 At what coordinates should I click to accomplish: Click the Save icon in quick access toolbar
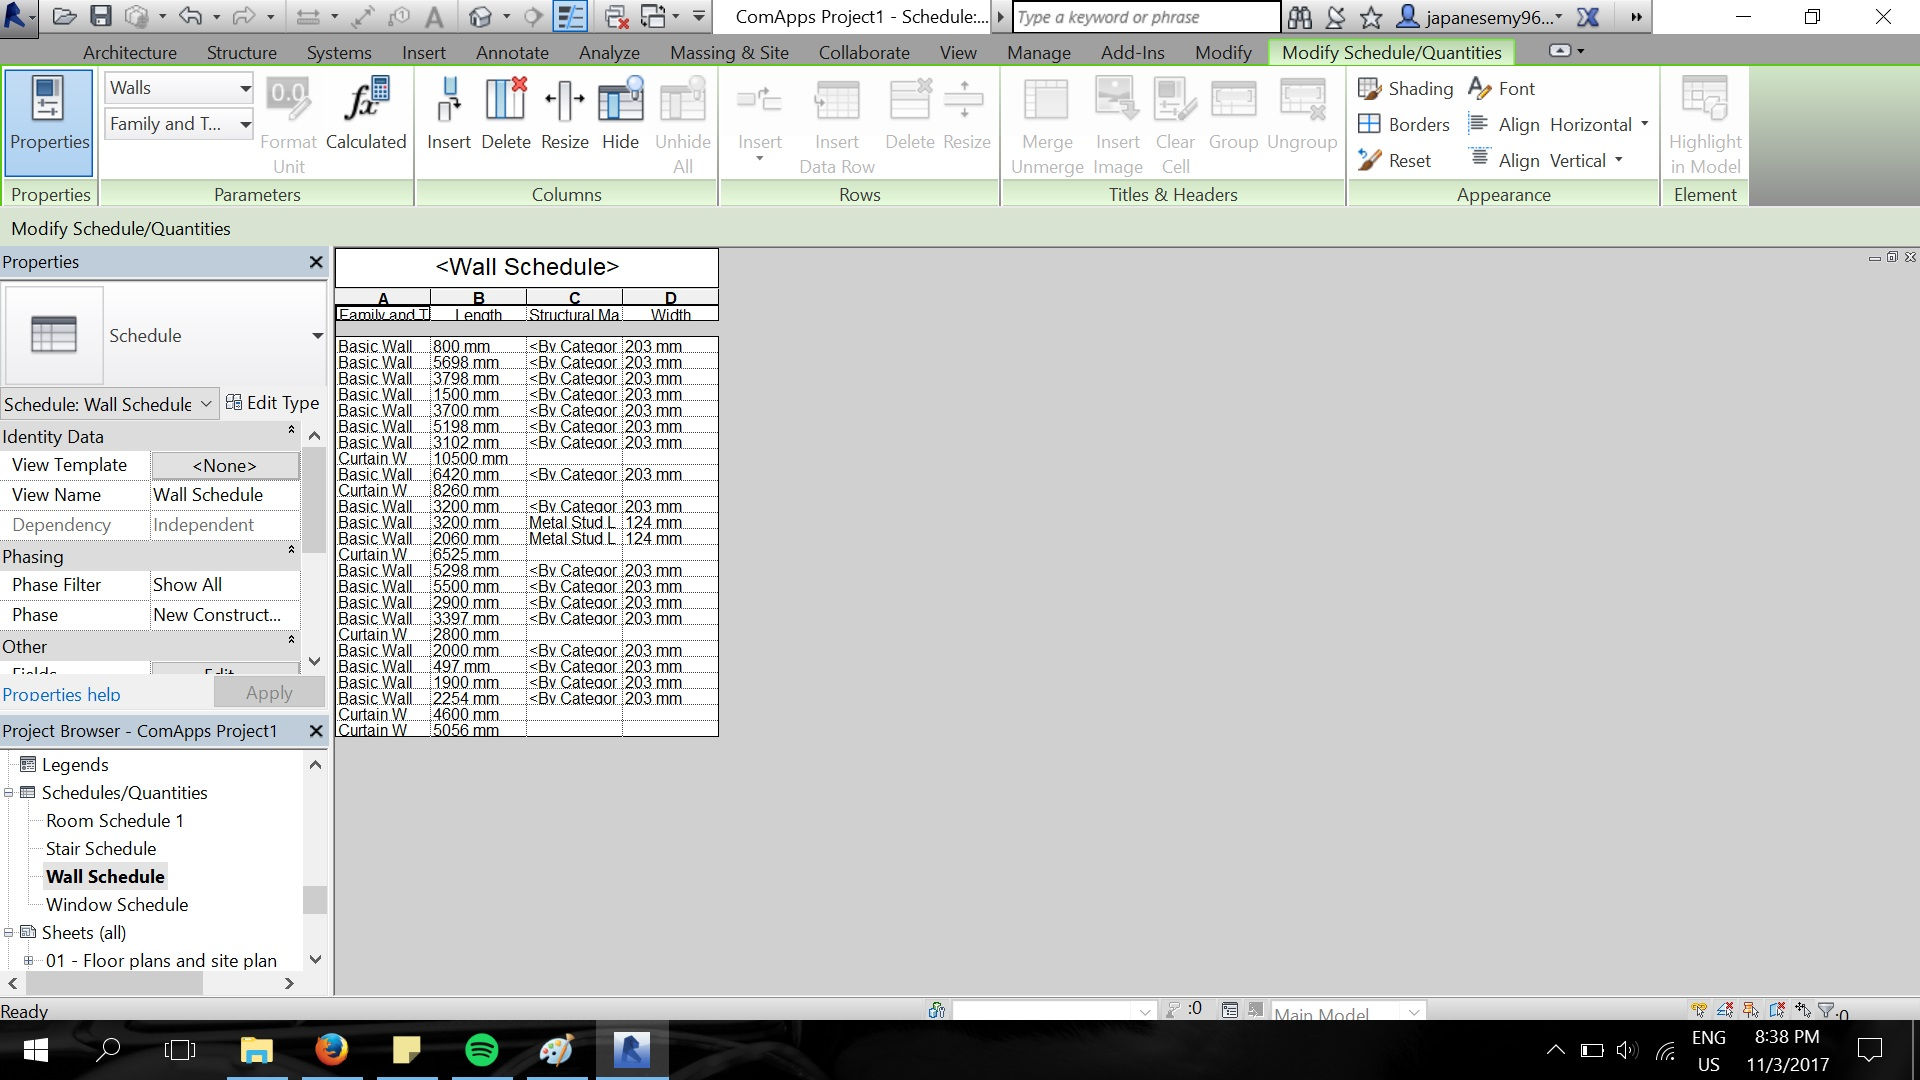pyautogui.click(x=101, y=16)
